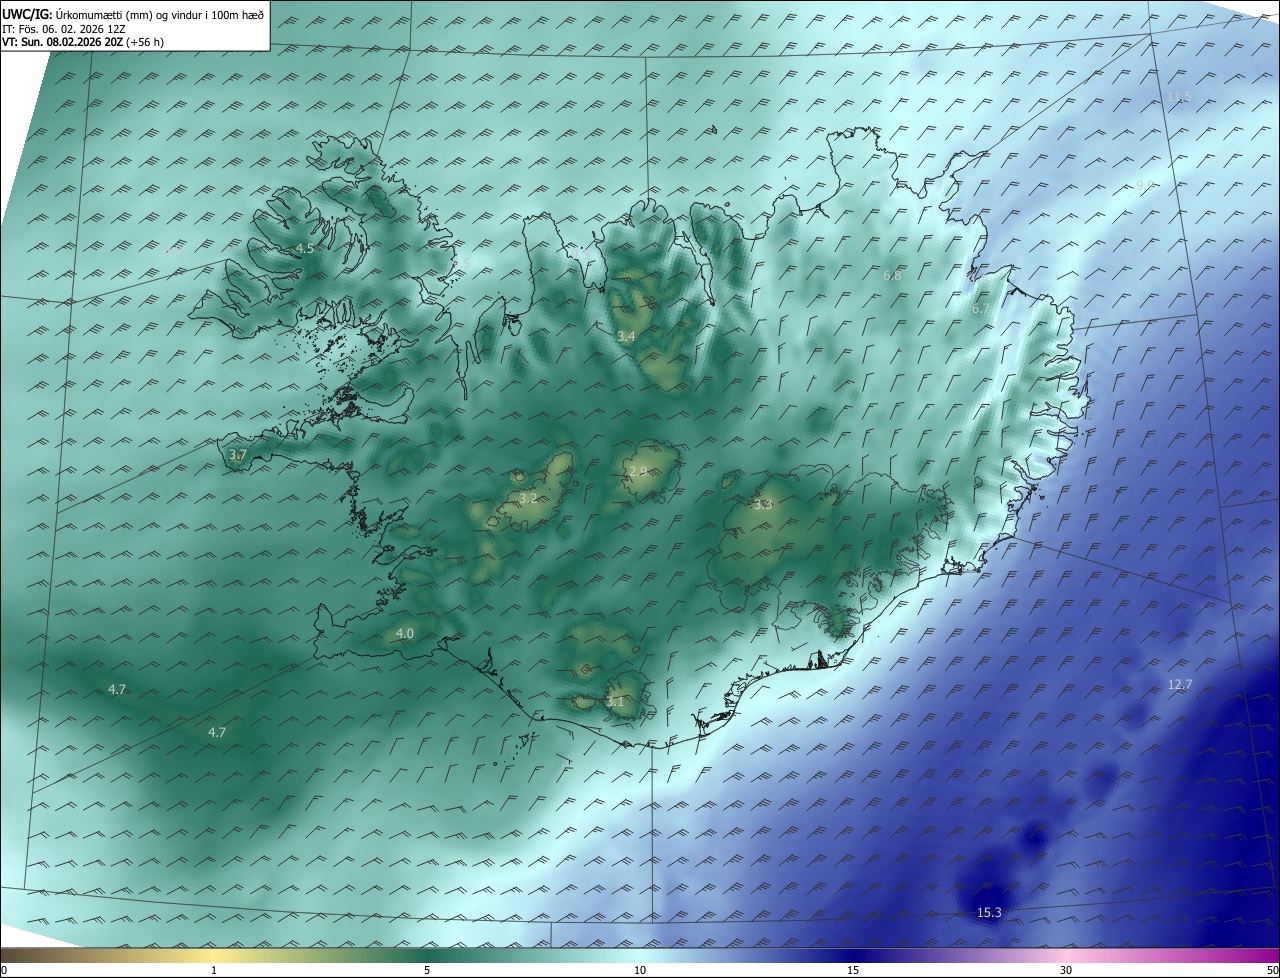The height and width of the screenshot is (978, 1280).
Task: Click the 9.9 value label over the northeast sea
Action: 1145,185
